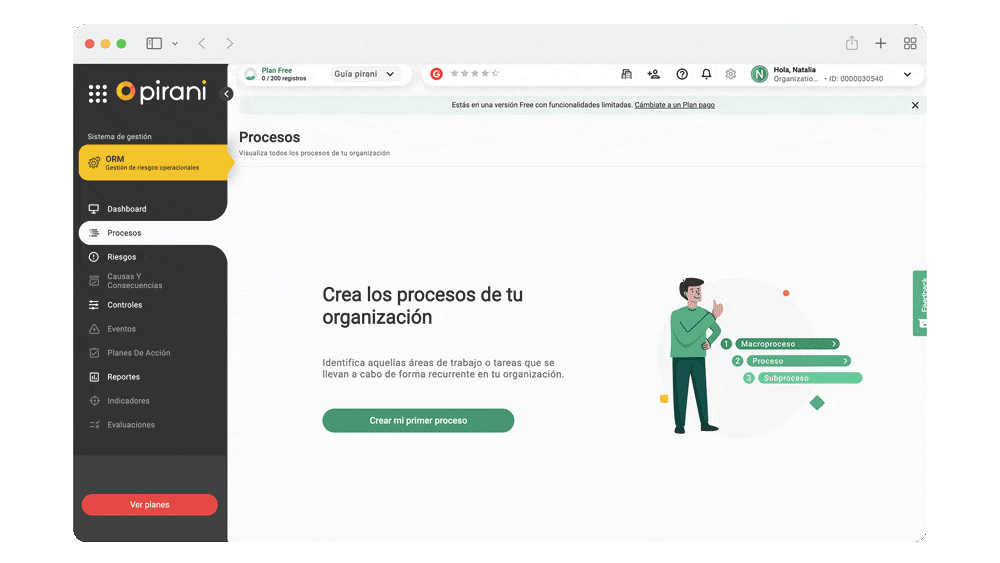Open the settings gear icon

[x=731, y=74]
